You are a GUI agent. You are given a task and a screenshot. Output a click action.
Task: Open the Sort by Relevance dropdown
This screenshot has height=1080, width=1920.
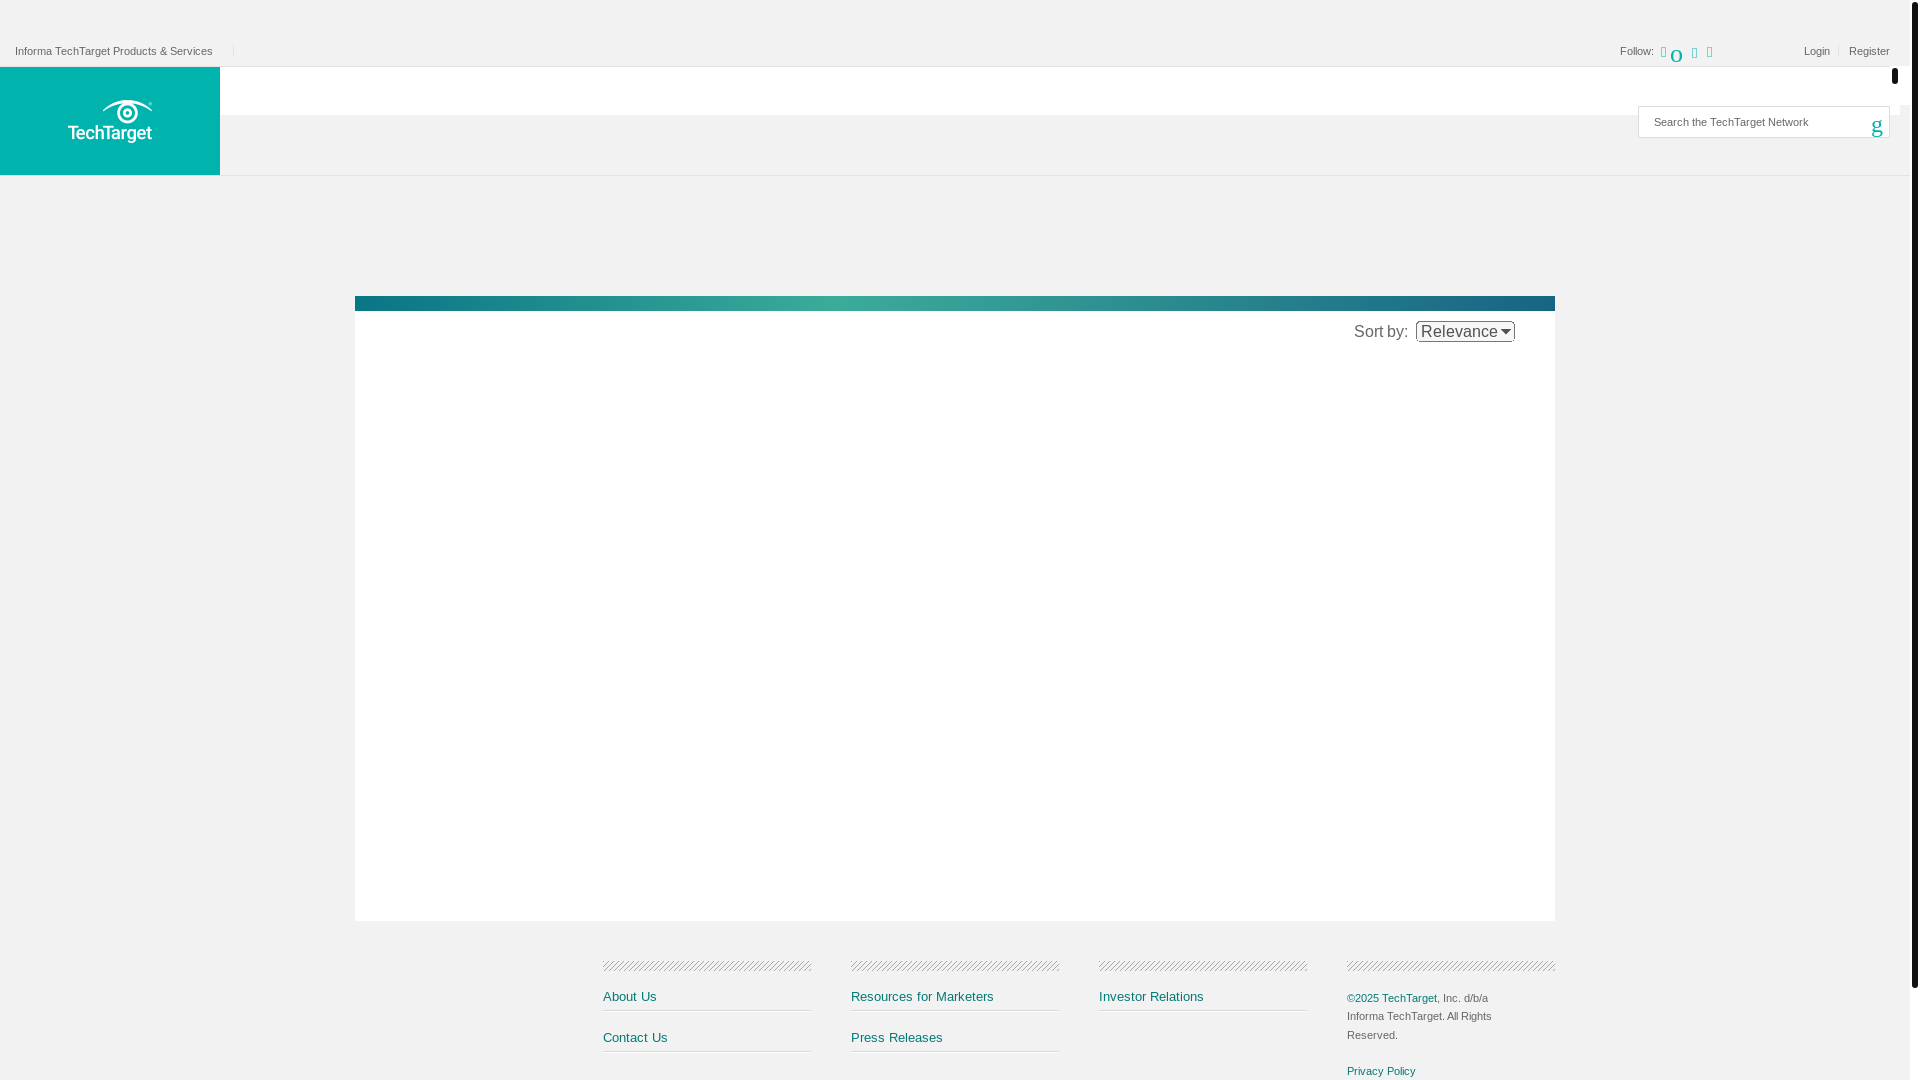1465,331
